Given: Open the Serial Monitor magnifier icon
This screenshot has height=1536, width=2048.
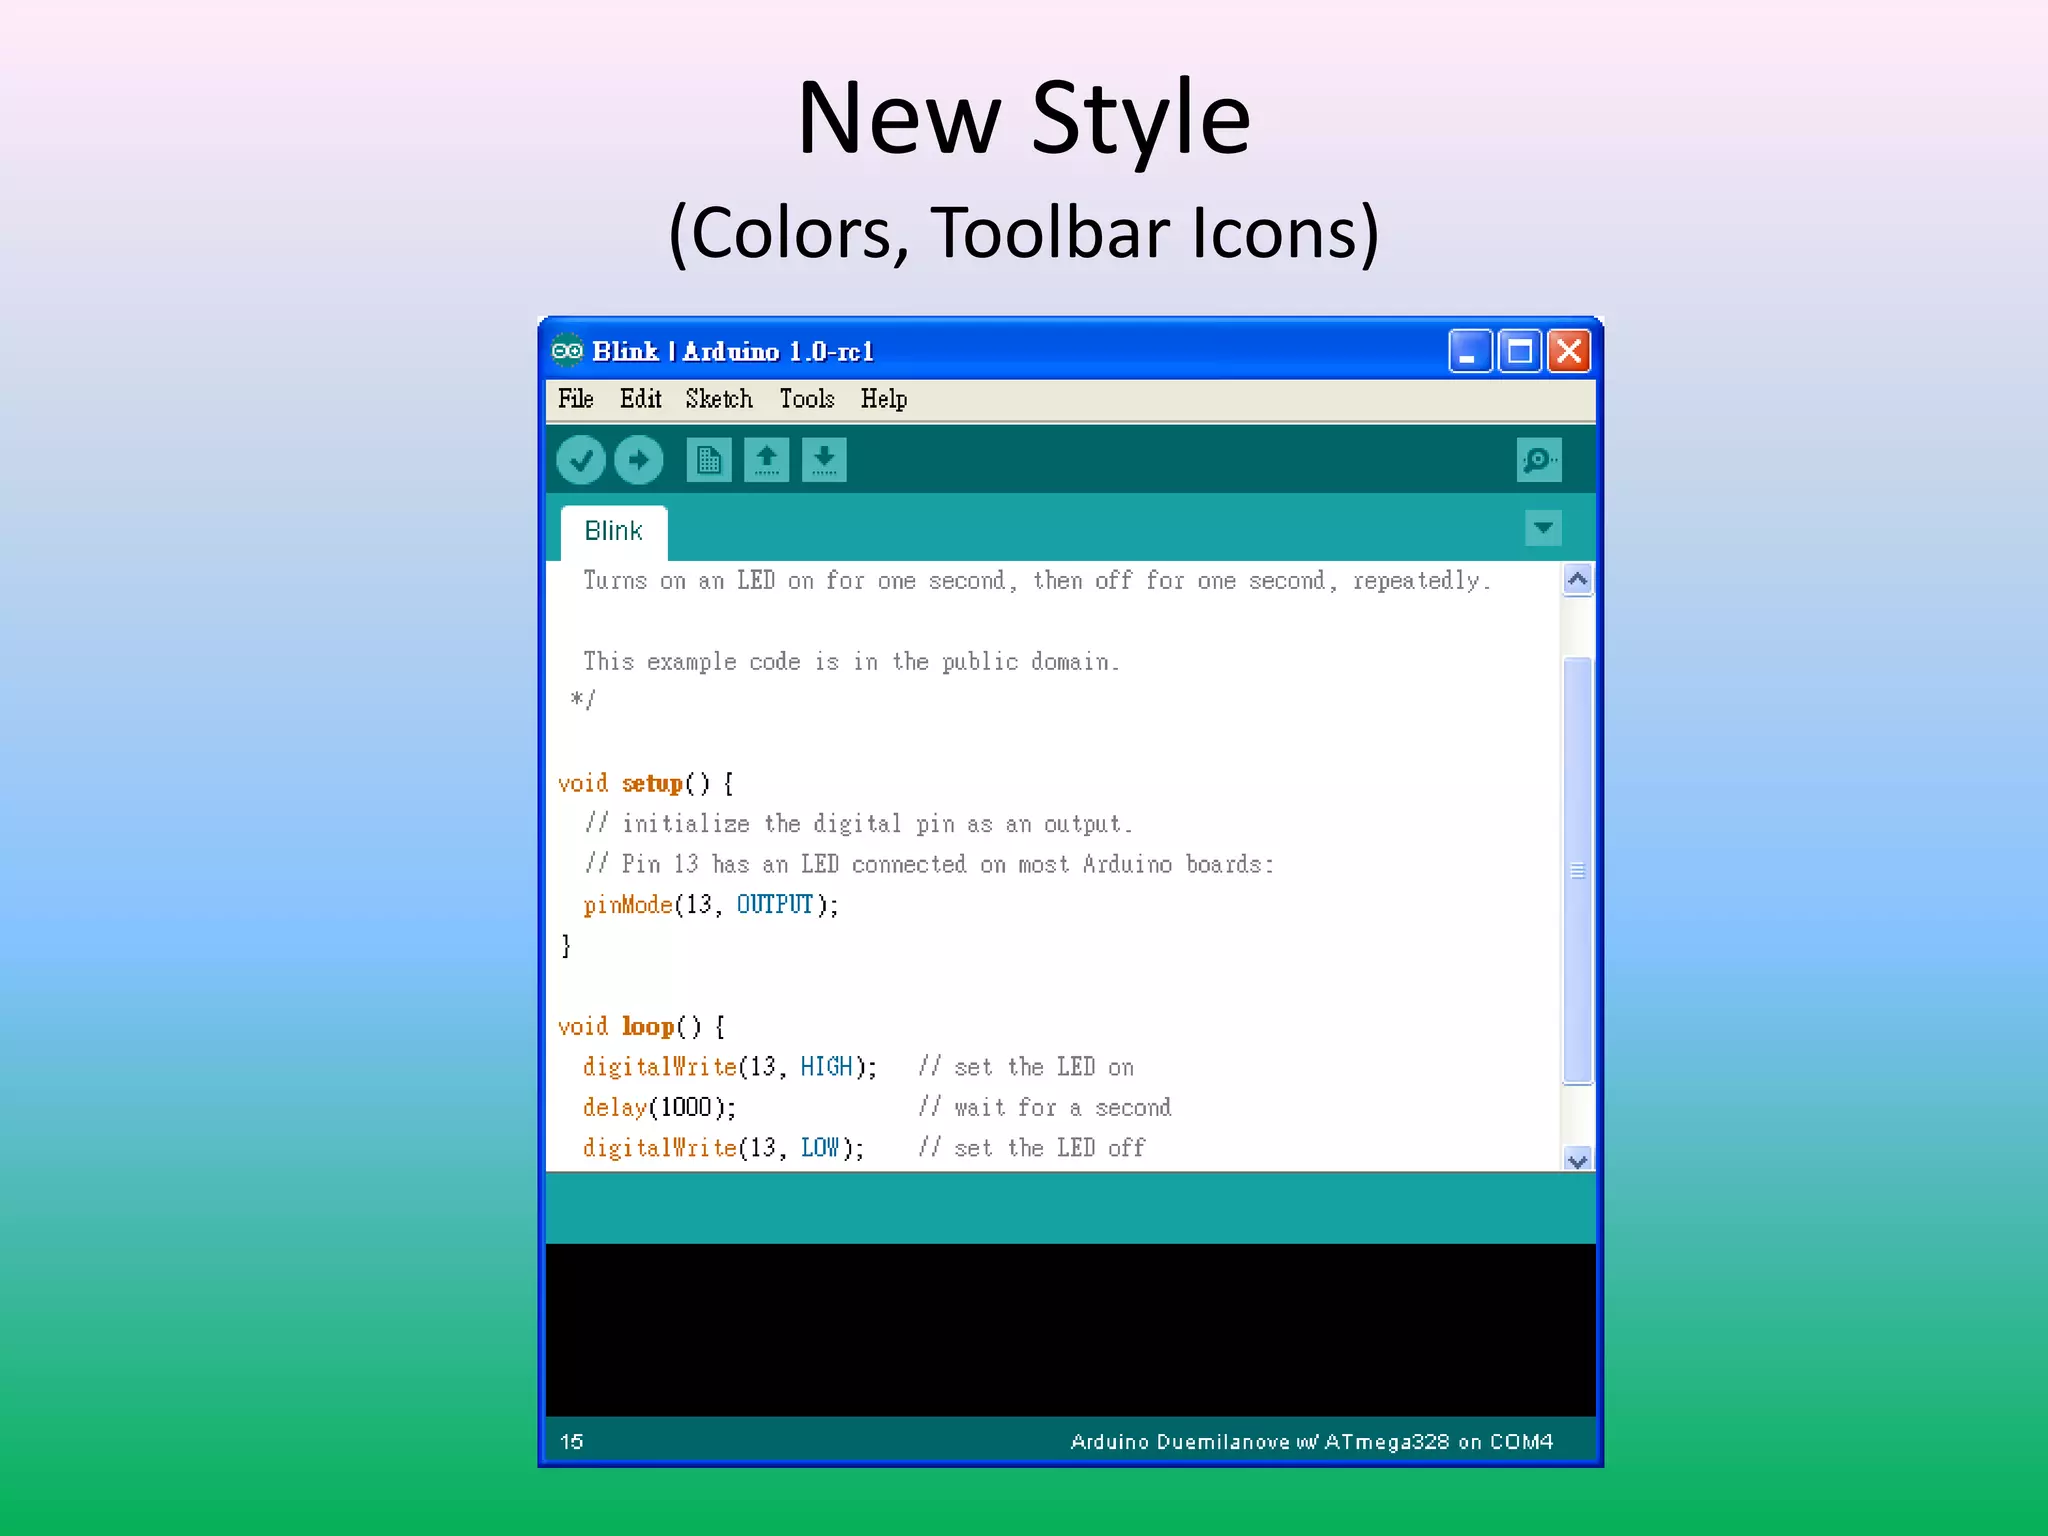Looking at the screenshot, I should click(1539, 460).
